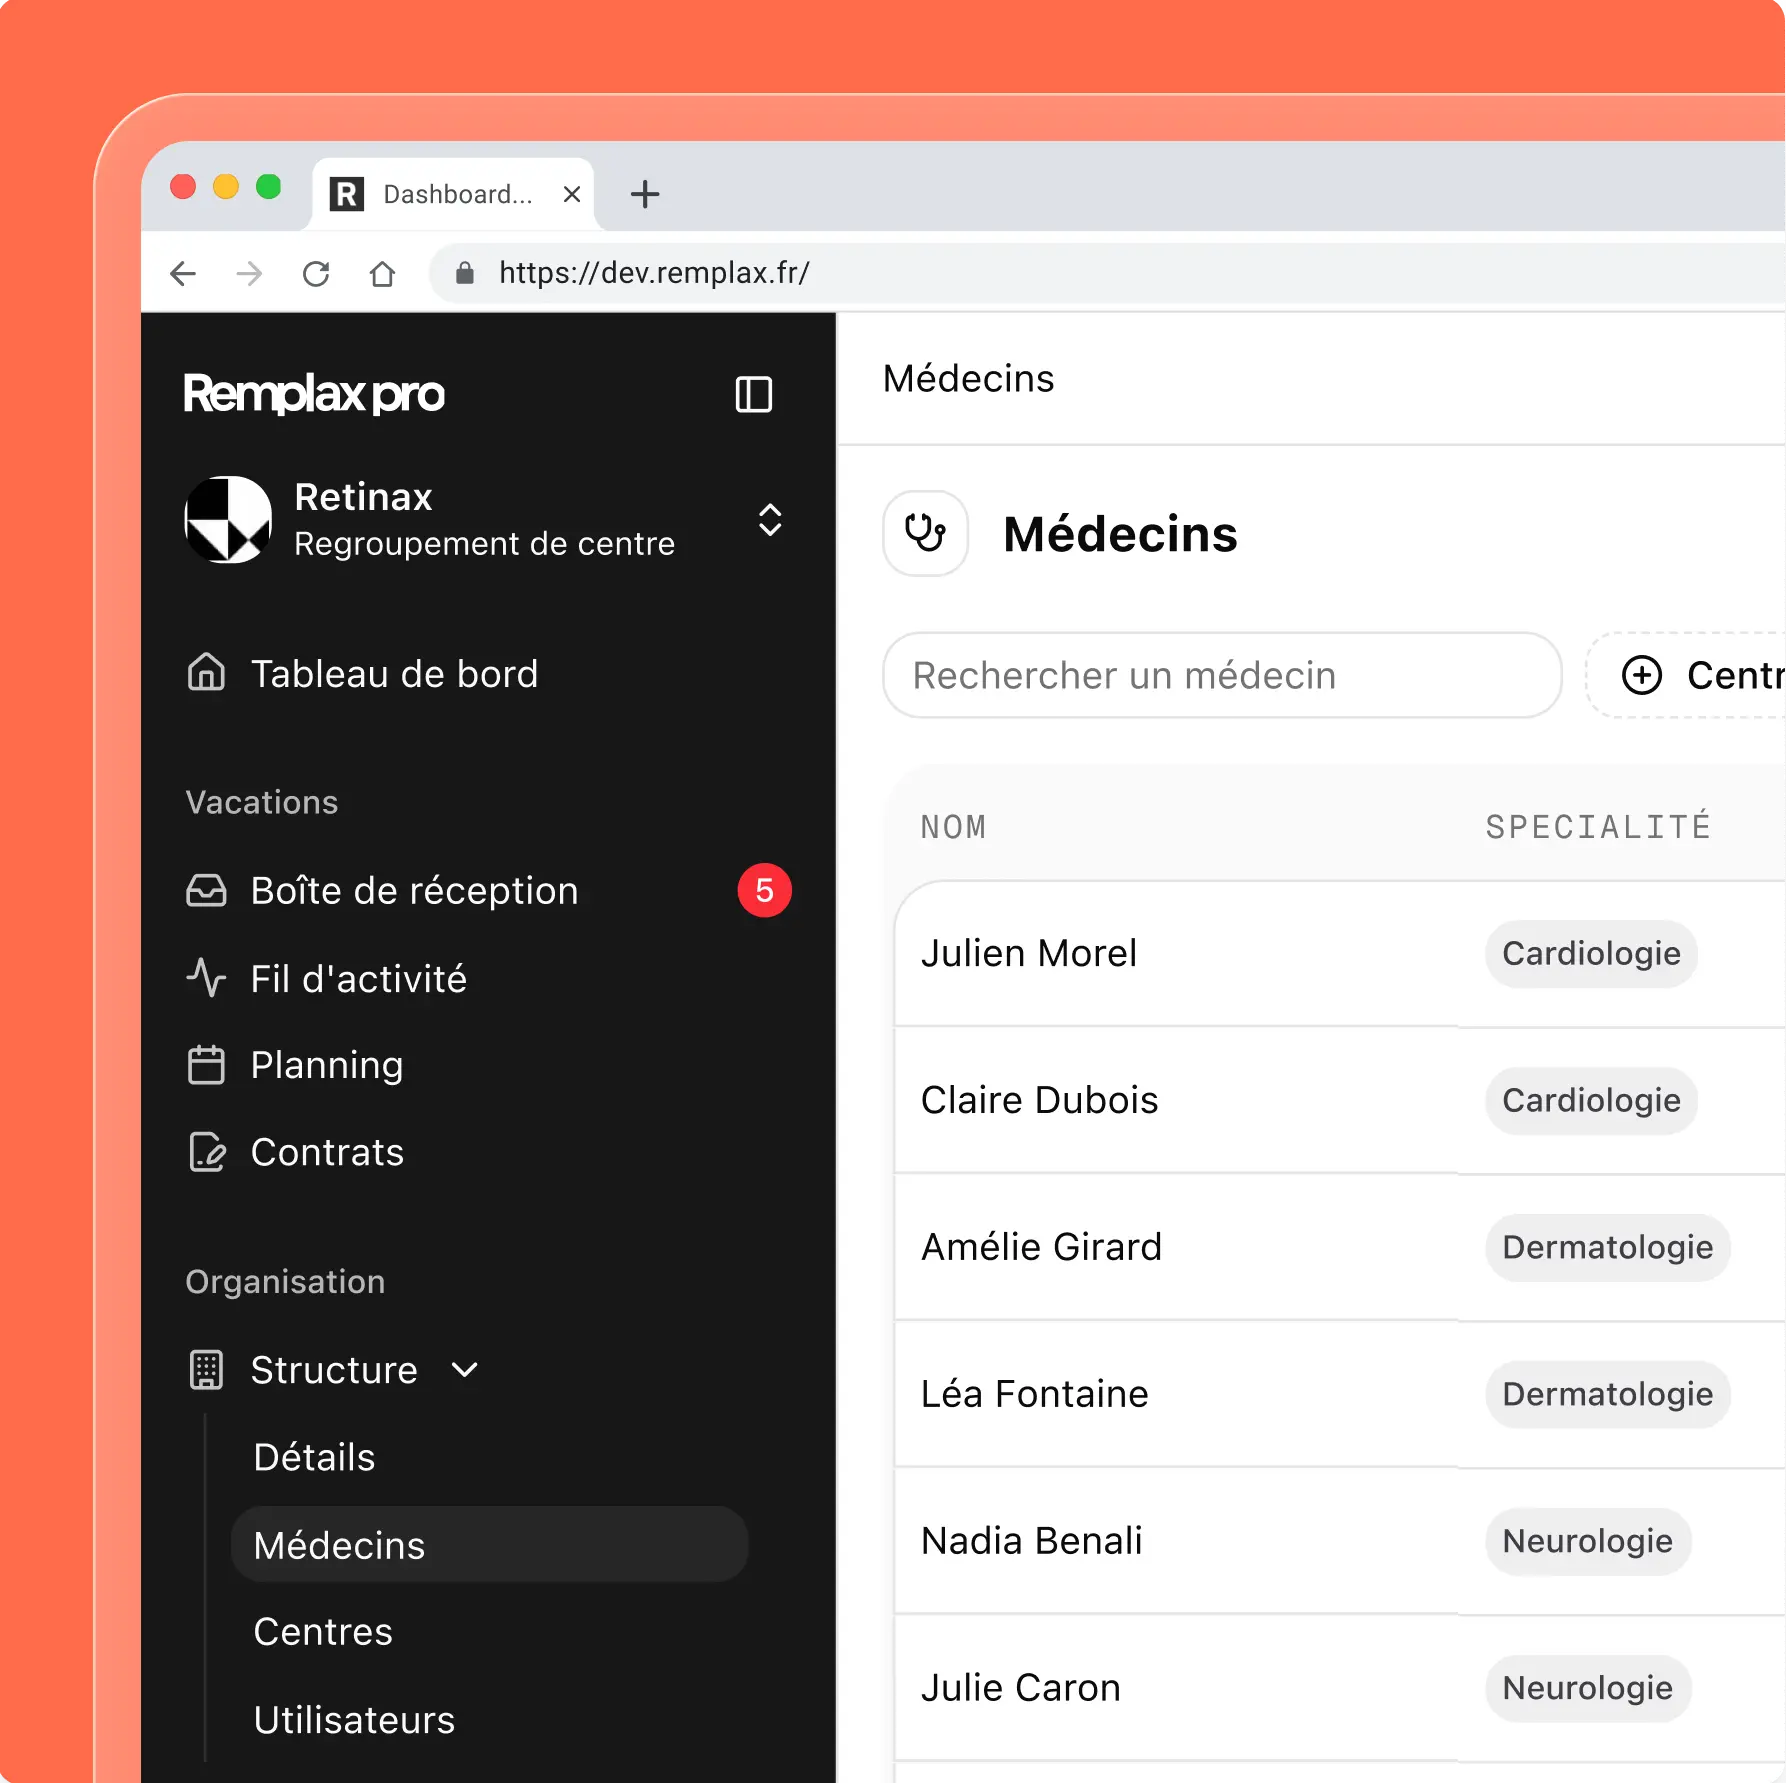Image resolution: width=1786 pixels, height=1783 pixels.
Task: Click the Boîte de réception inbox icon
Action: coord(206,890)
